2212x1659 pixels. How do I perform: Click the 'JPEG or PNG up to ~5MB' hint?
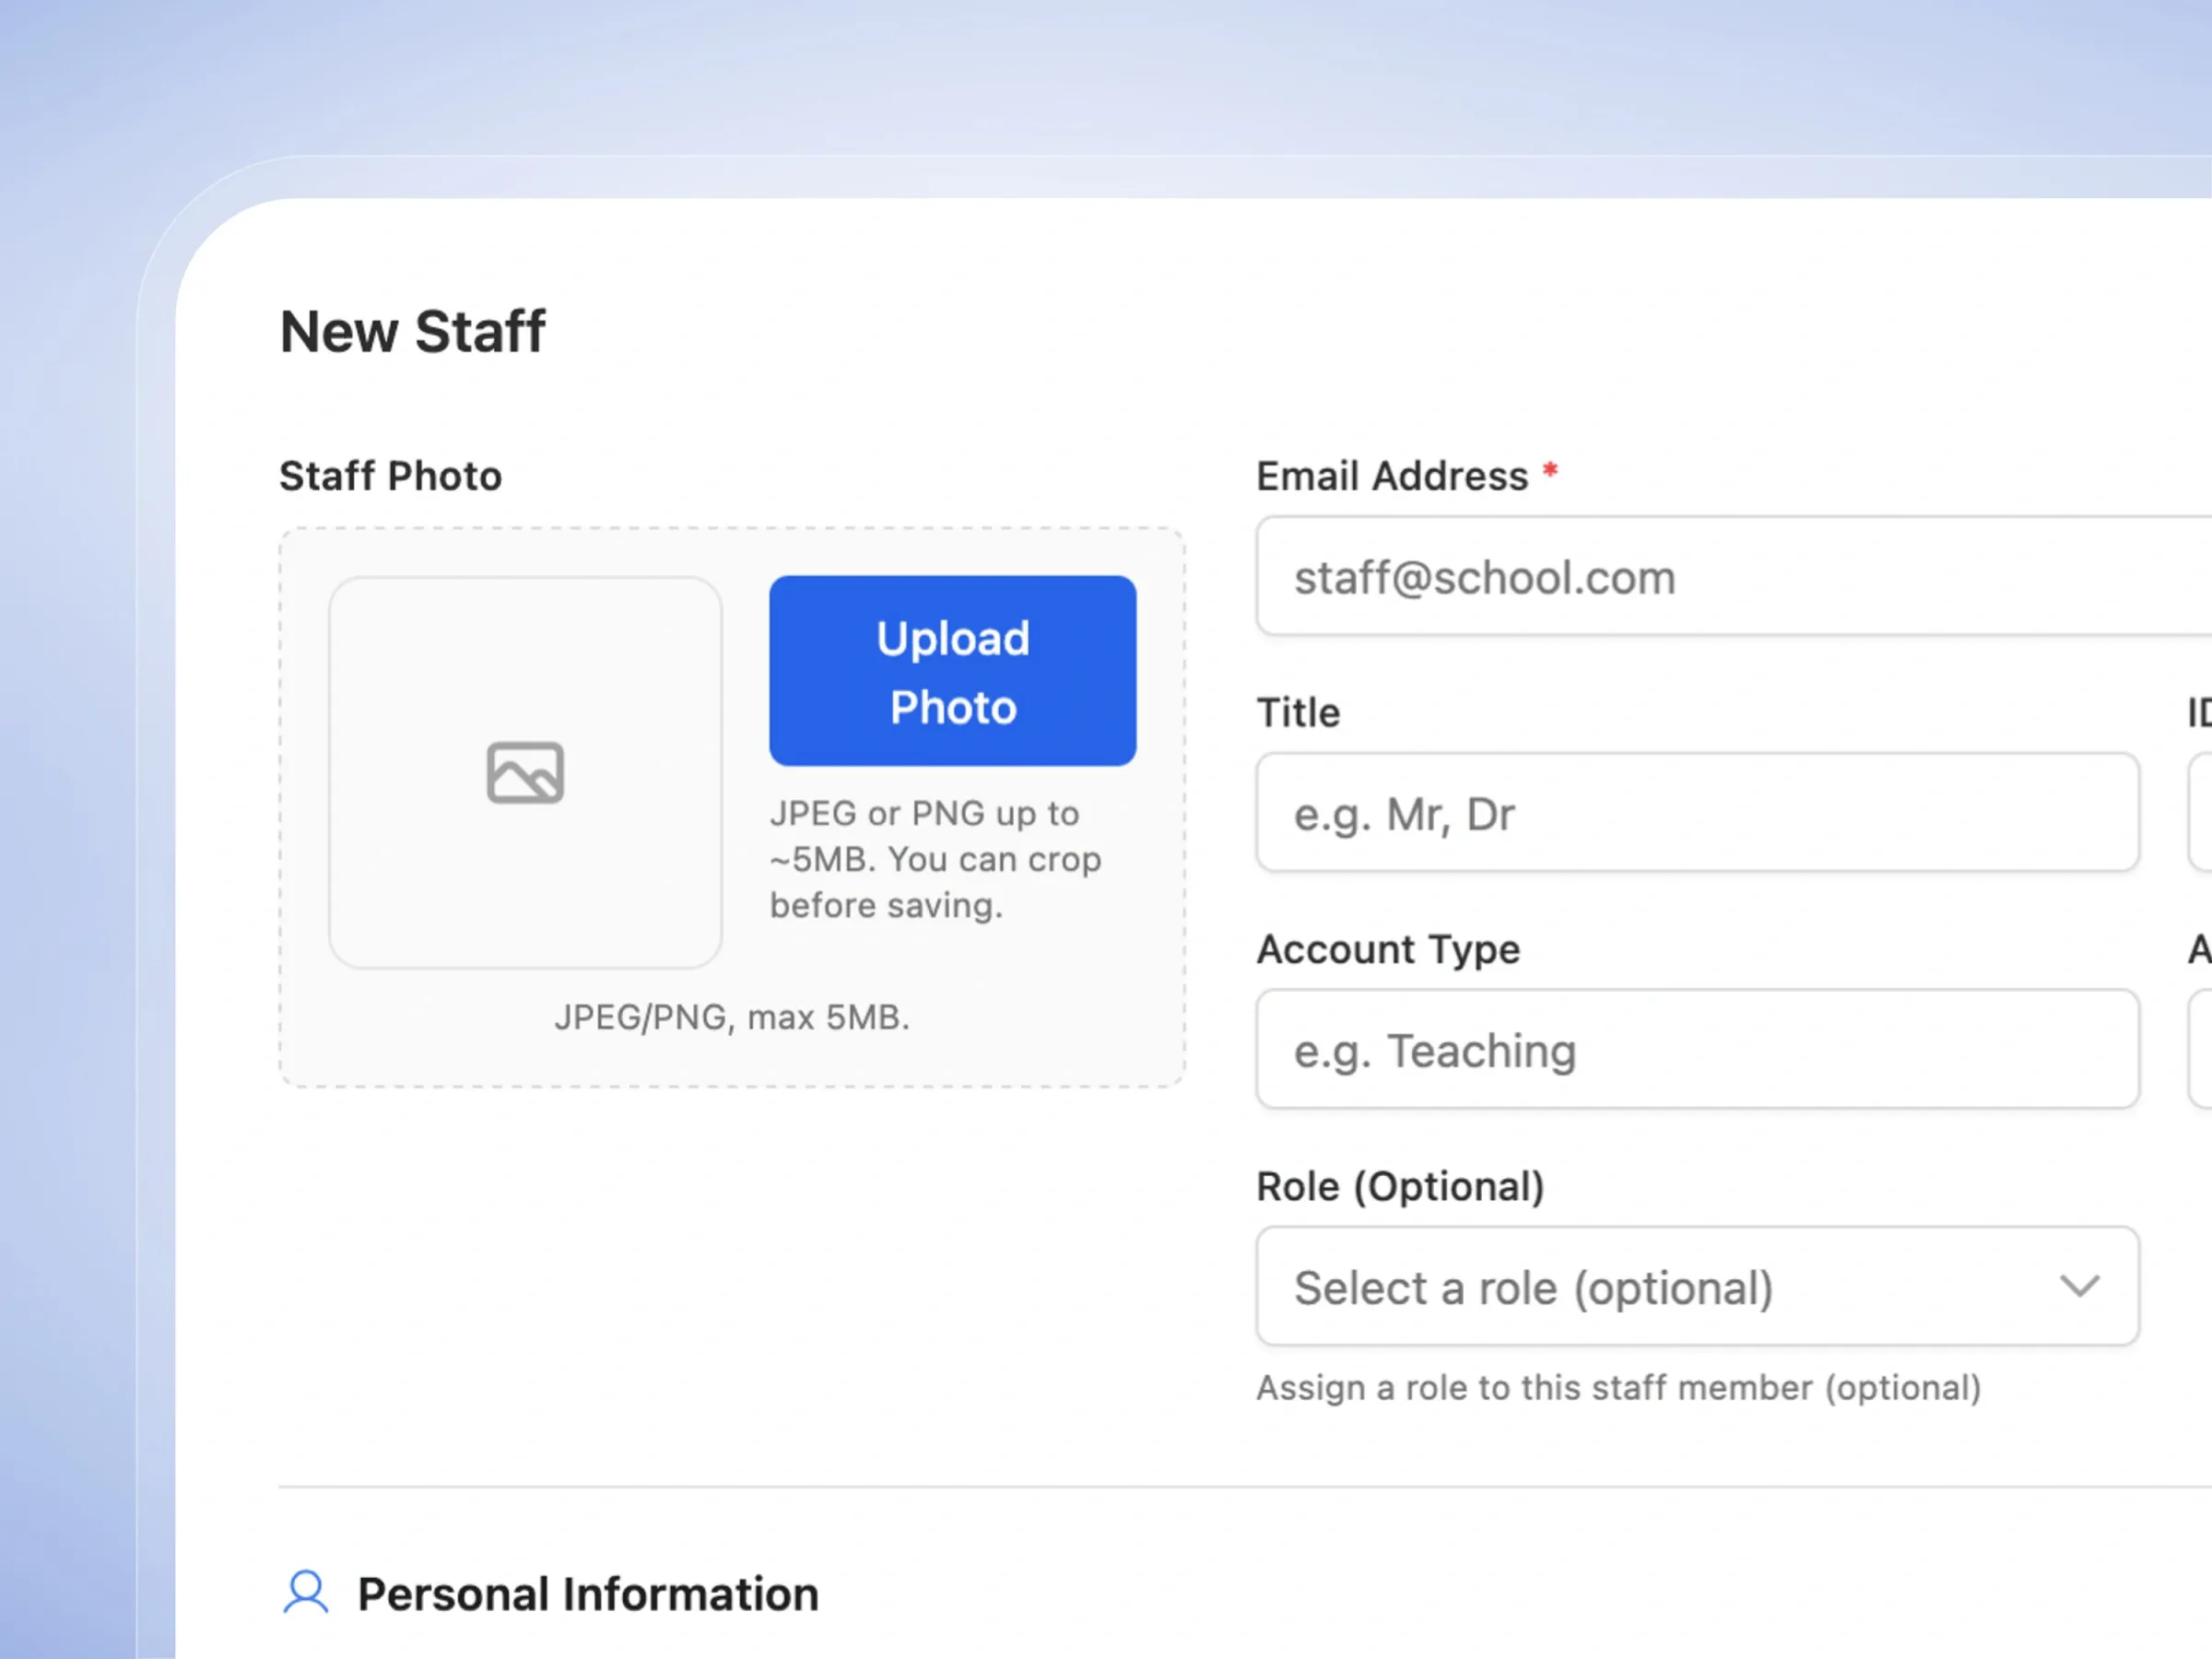(935, 859)
